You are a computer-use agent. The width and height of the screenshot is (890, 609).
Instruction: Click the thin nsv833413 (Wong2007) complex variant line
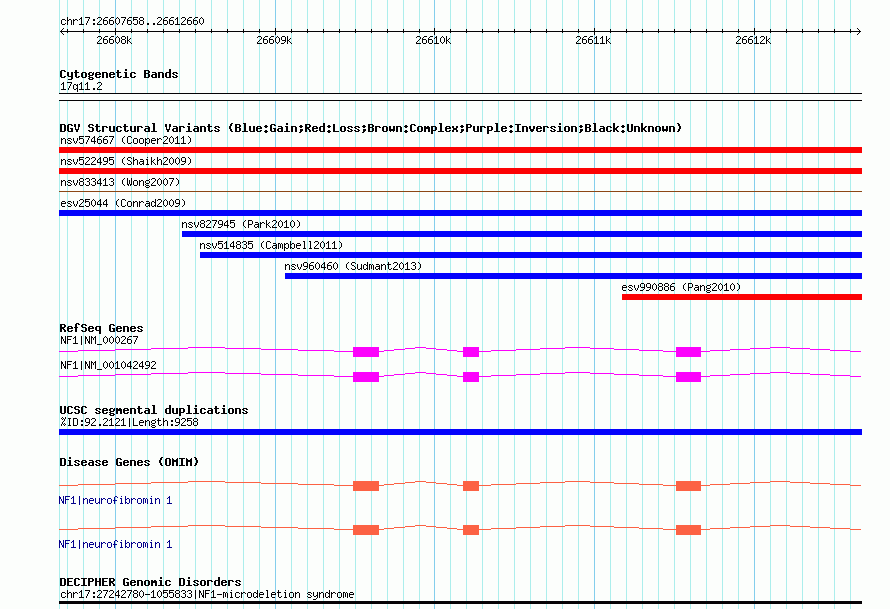click(460, 192)
